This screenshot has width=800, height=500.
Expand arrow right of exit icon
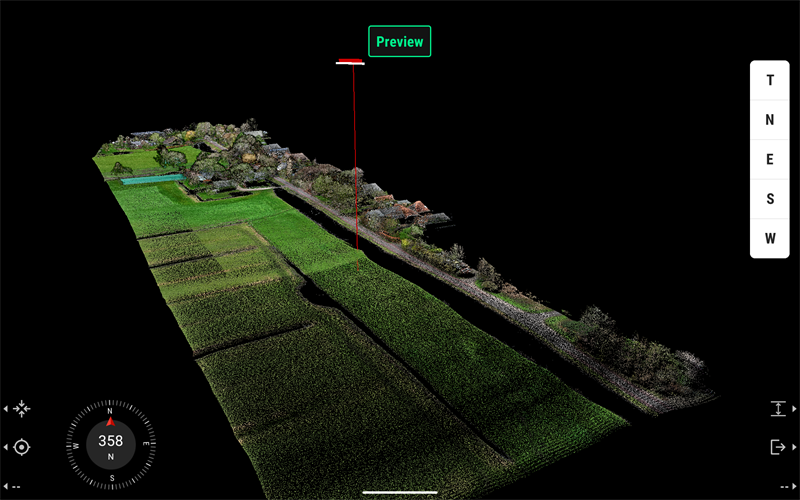(x=794, y=447)
